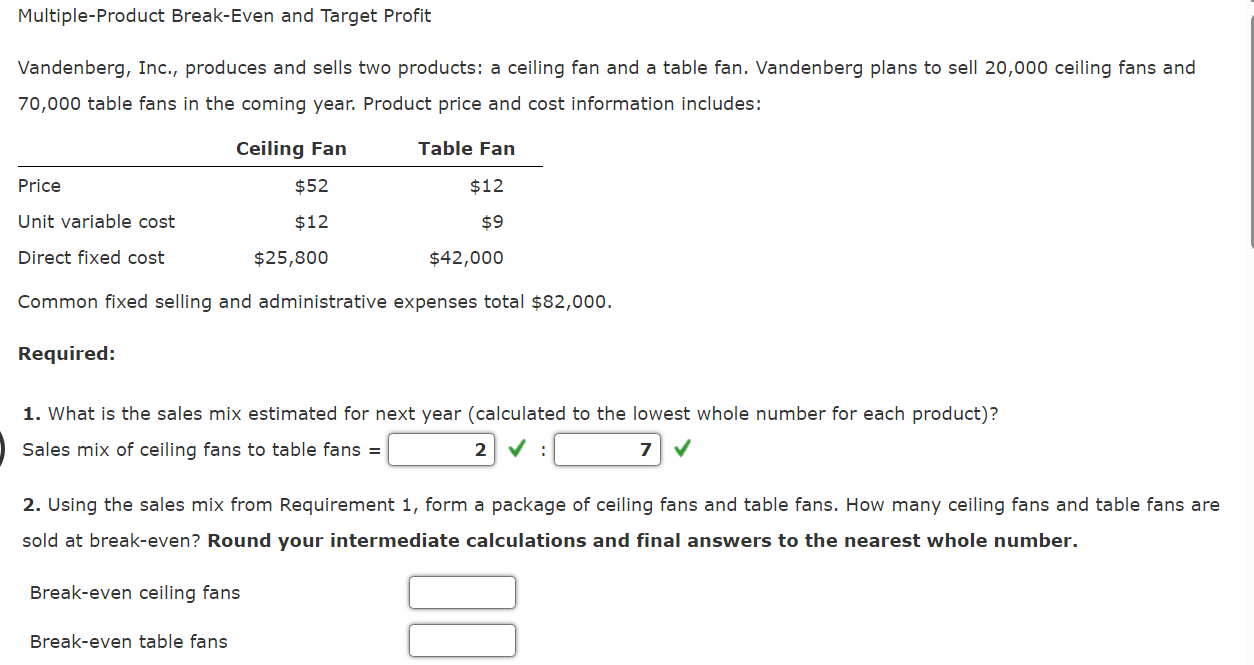This screenshot has width=1254, height=665.
Task: Click the Direct fixed cost row label
Action: pos(91,257)
